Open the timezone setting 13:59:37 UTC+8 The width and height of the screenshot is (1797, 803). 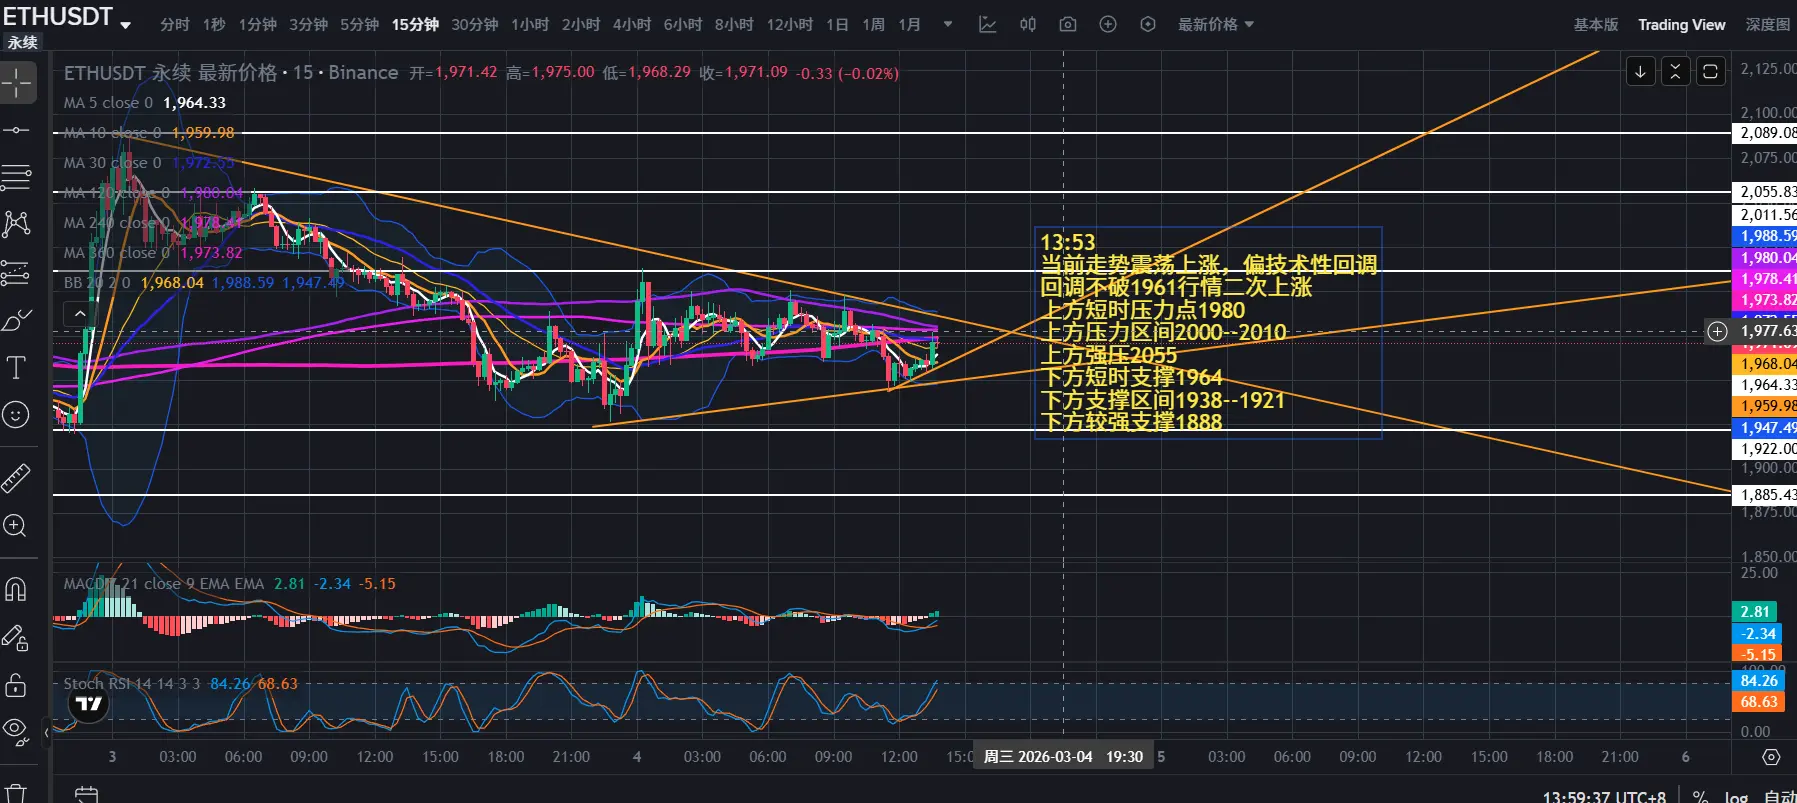point(1604,797)
